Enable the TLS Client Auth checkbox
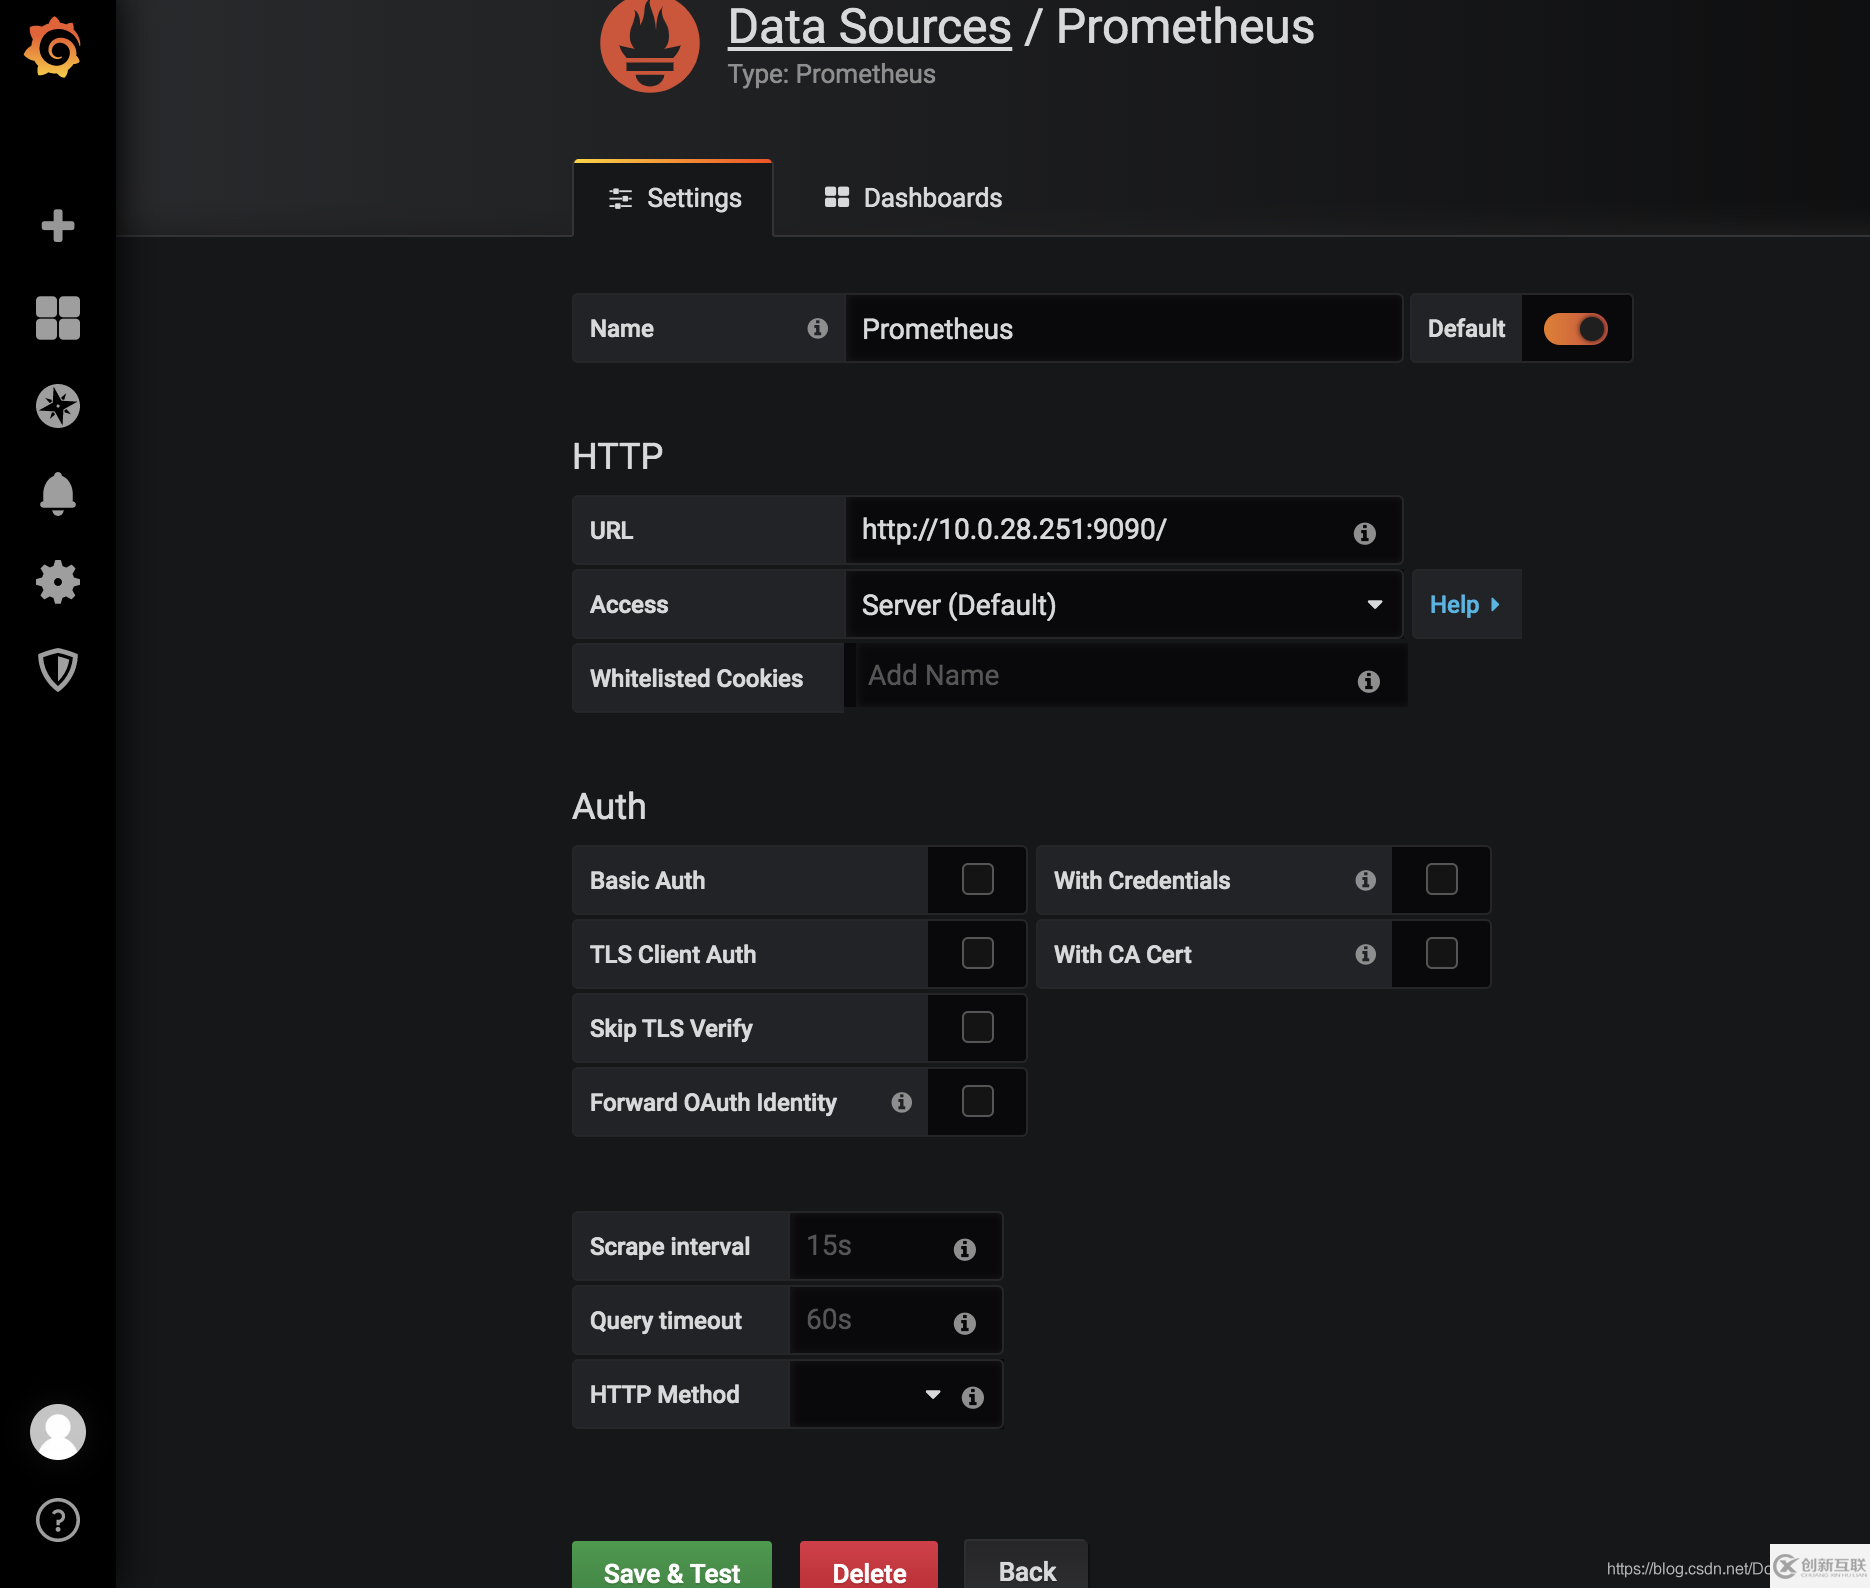This screenshot has width=1870, height=1588. click(x=978, y=953)
